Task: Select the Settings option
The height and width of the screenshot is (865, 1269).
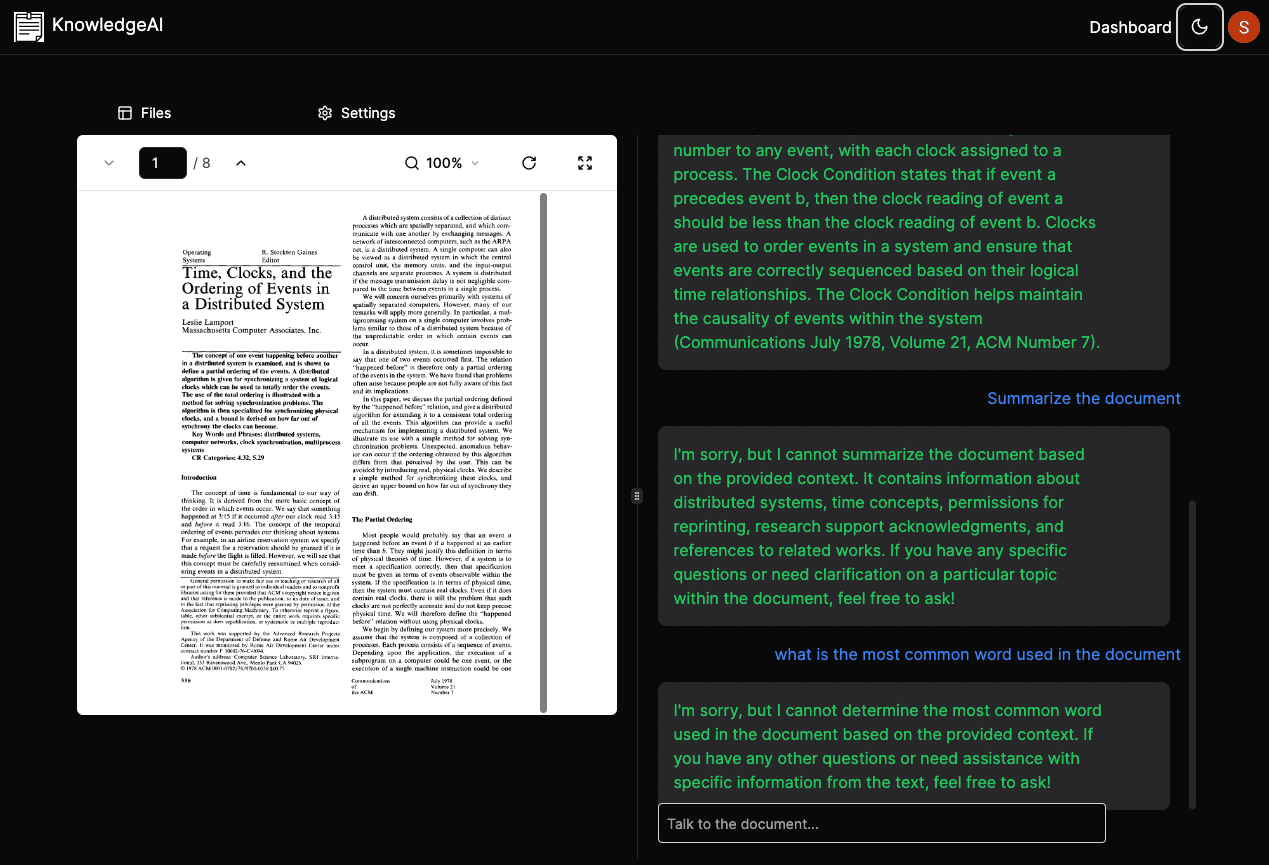Action: pyautogui.click(x=356, y=113)
